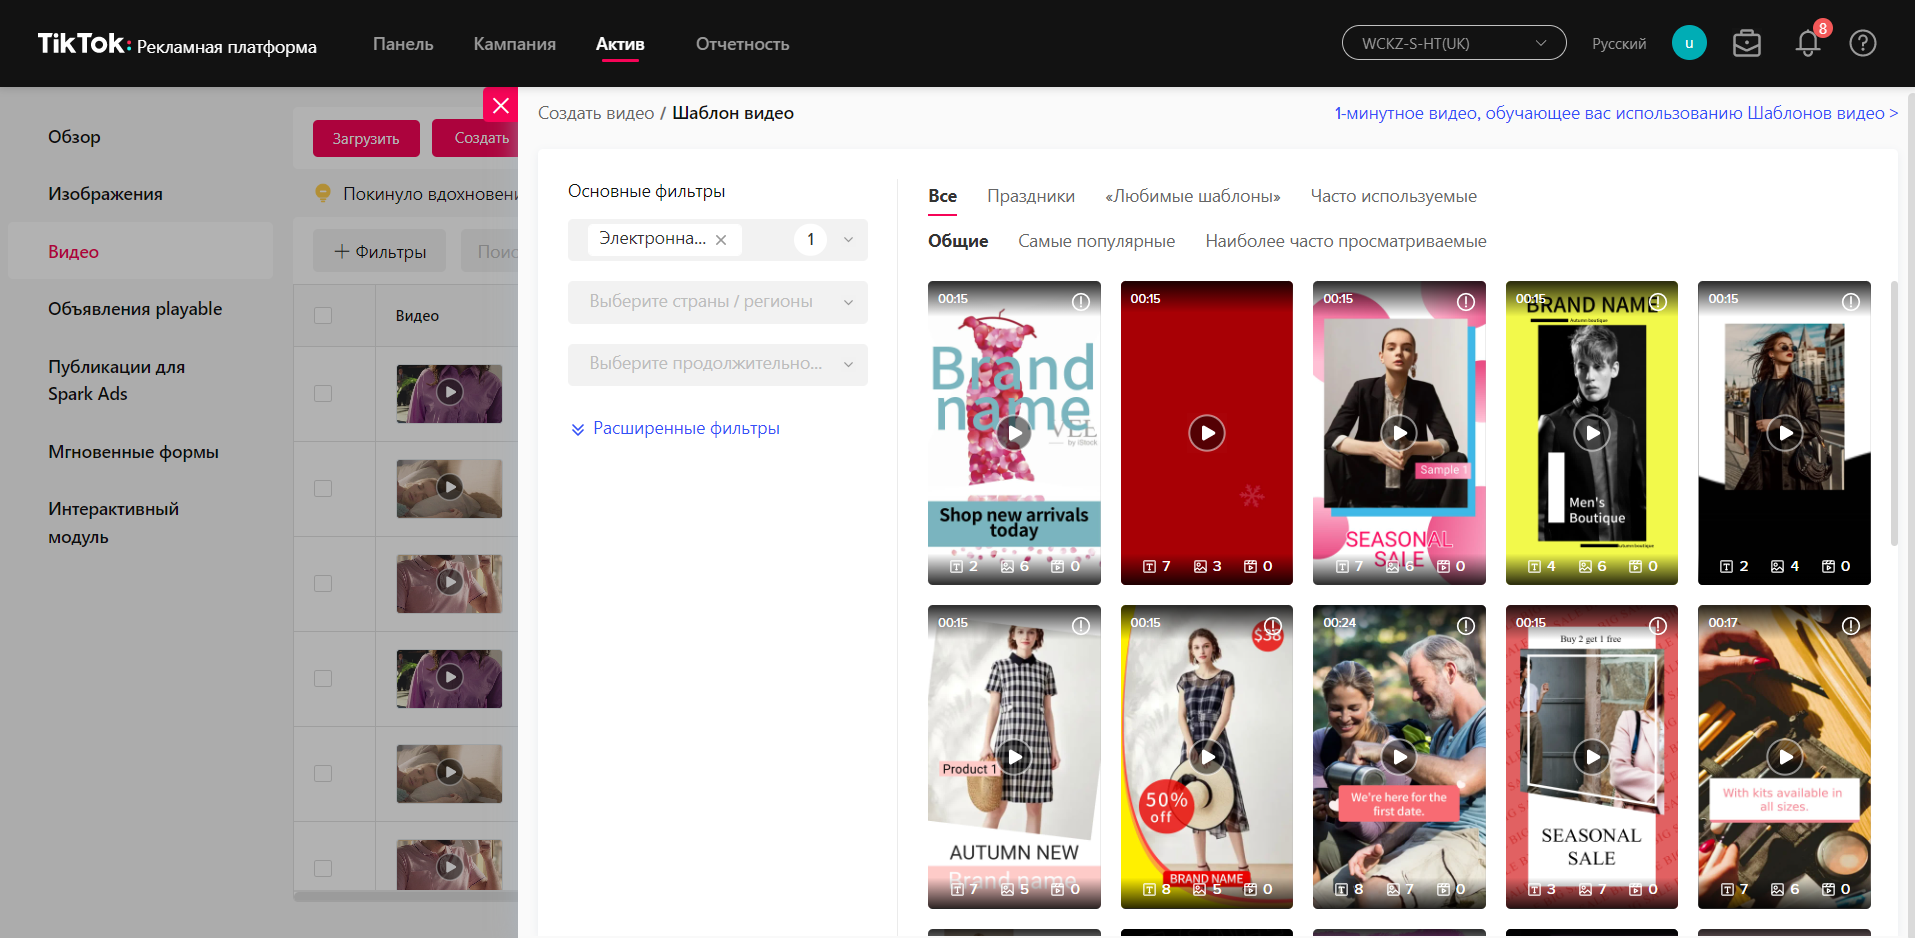Image resolution: width=1915 pixels, height=938 pixels.
Task: Show info for the Brand name dress template
Action: [x=1081, y=302]
